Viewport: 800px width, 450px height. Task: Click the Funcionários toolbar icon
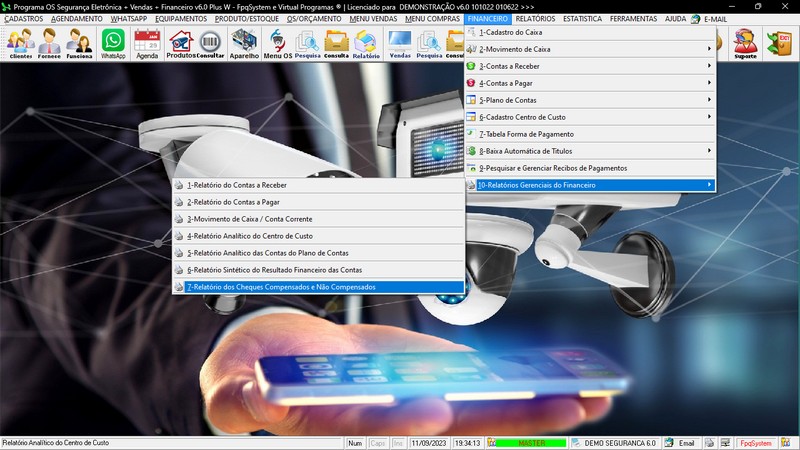pyautogui.click(x=80, y=43)
